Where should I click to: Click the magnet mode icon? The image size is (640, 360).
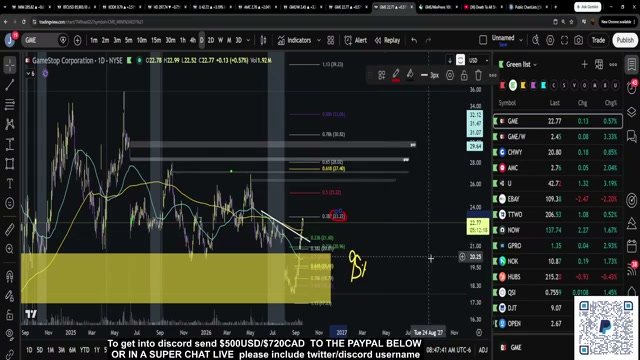(x=10, y=276)
